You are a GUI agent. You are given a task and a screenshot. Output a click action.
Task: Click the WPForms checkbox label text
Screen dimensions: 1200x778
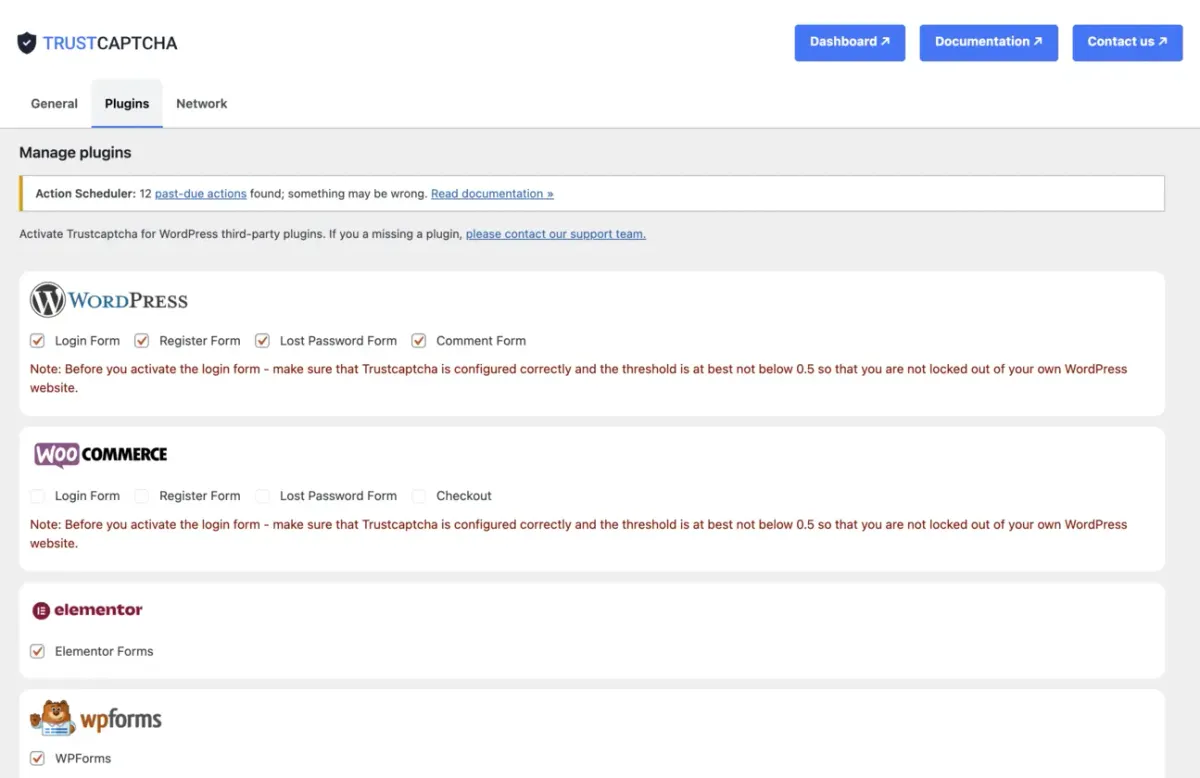[x=83, y=758]
